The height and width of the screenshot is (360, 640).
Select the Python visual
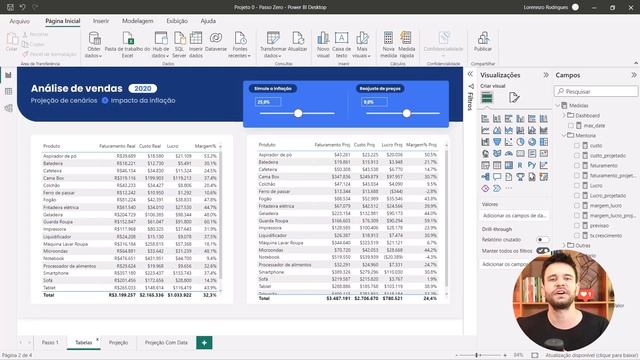(532, 165)
